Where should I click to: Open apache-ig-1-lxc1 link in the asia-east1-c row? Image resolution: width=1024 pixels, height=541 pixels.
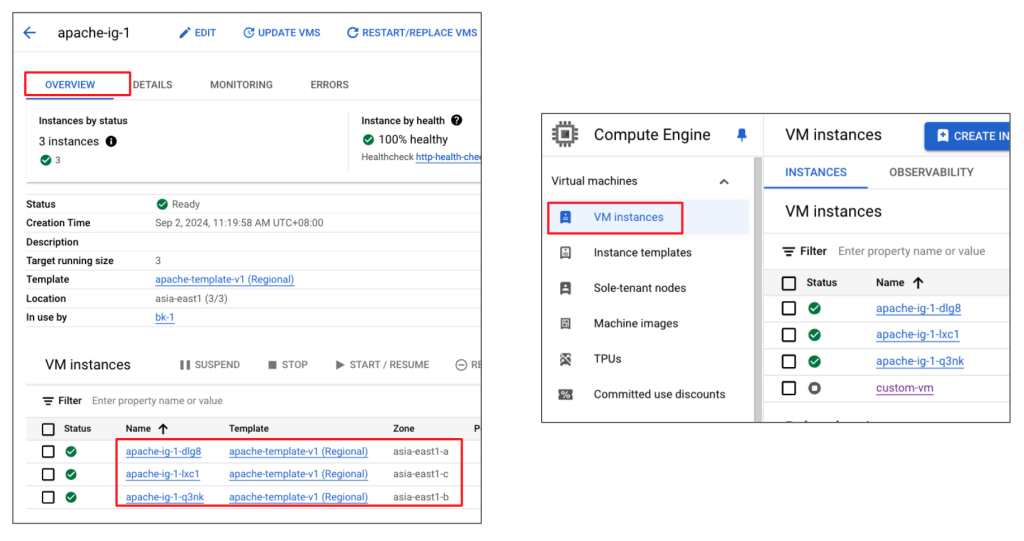(x=163, y=474)
